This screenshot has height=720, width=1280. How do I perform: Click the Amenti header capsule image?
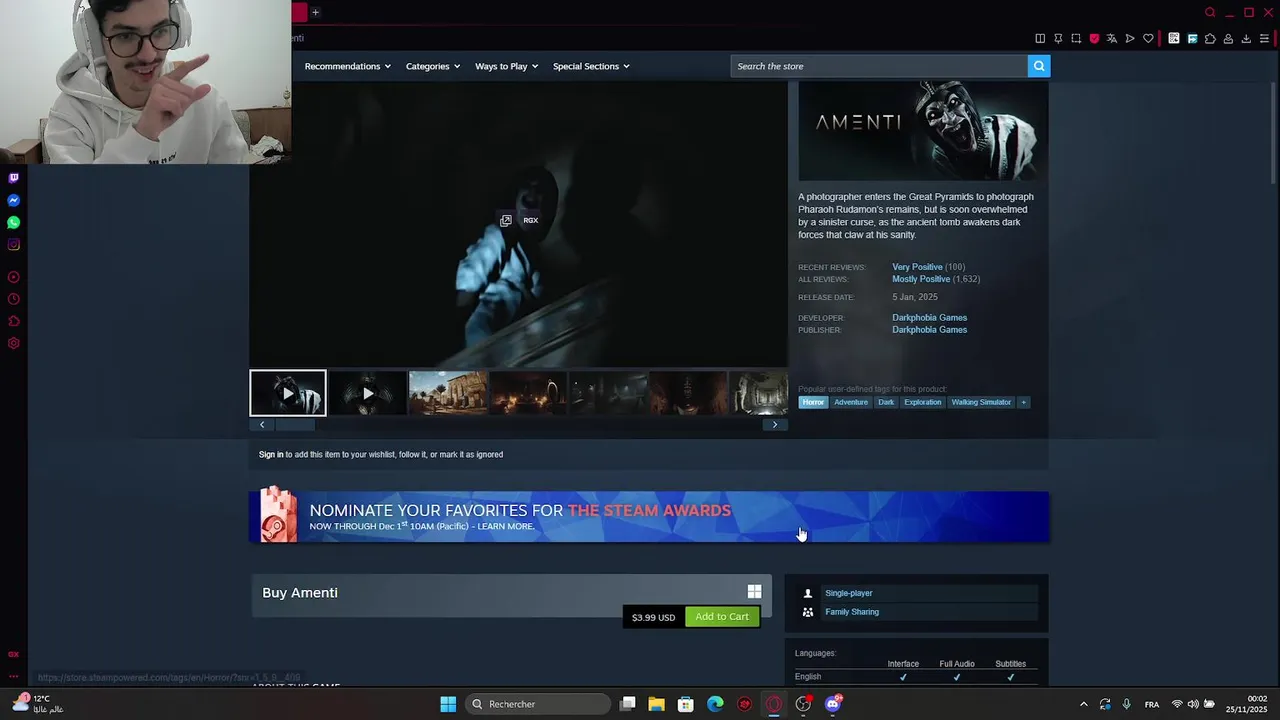[x=923, y=131]
